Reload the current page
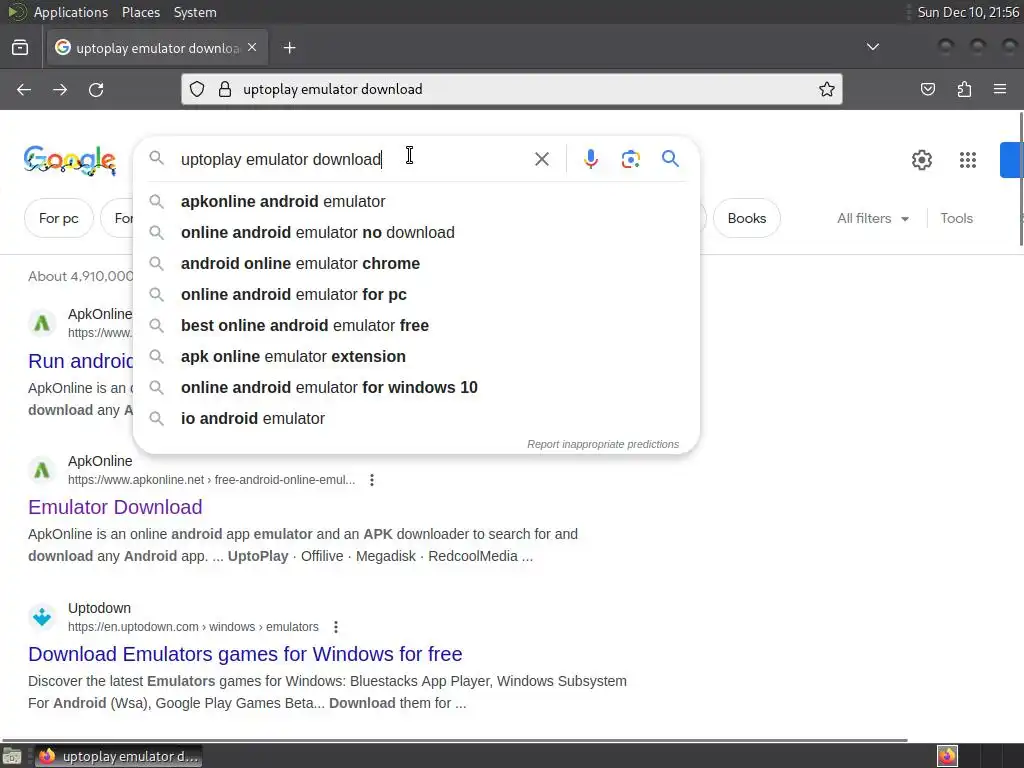Image resolution: width=1024 pixels, height=768 pixels. [96, 89]
